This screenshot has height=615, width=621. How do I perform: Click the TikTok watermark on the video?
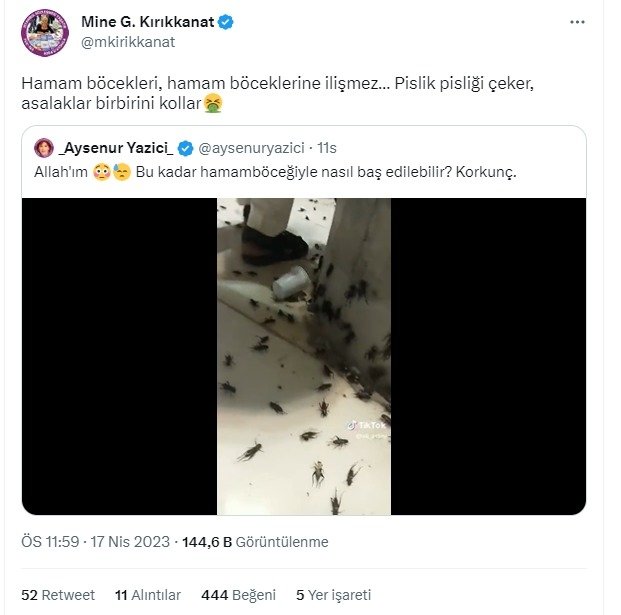365,425
